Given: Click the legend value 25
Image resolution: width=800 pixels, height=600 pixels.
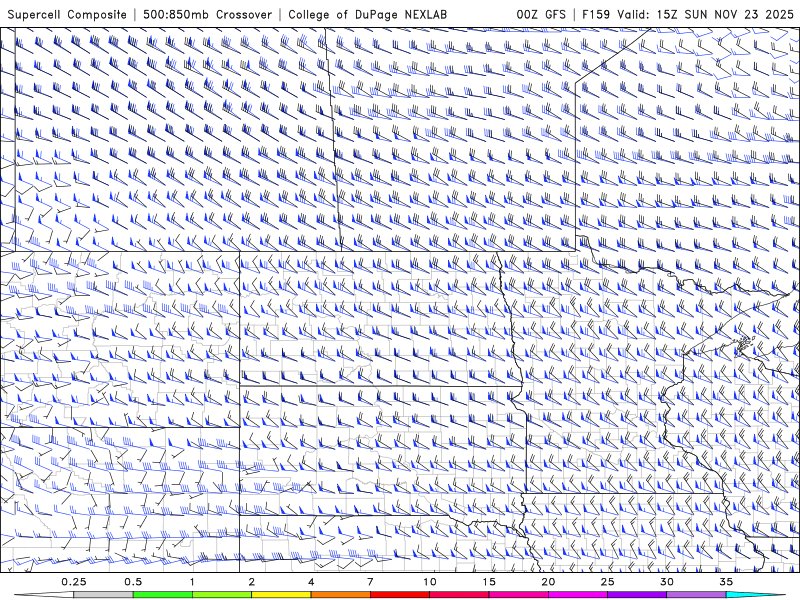Looking at the screenshot, I should click(607, 582).
